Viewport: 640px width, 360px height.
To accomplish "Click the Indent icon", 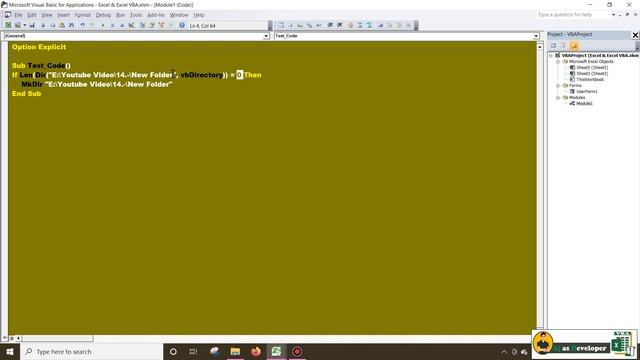I will pos(330,25).
